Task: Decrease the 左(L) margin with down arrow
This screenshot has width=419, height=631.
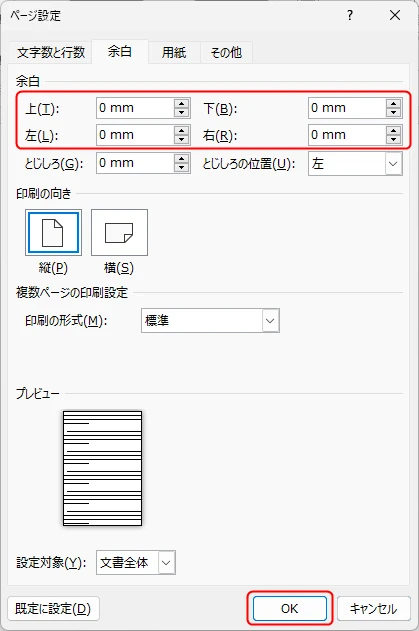Action: pos(182,140)
